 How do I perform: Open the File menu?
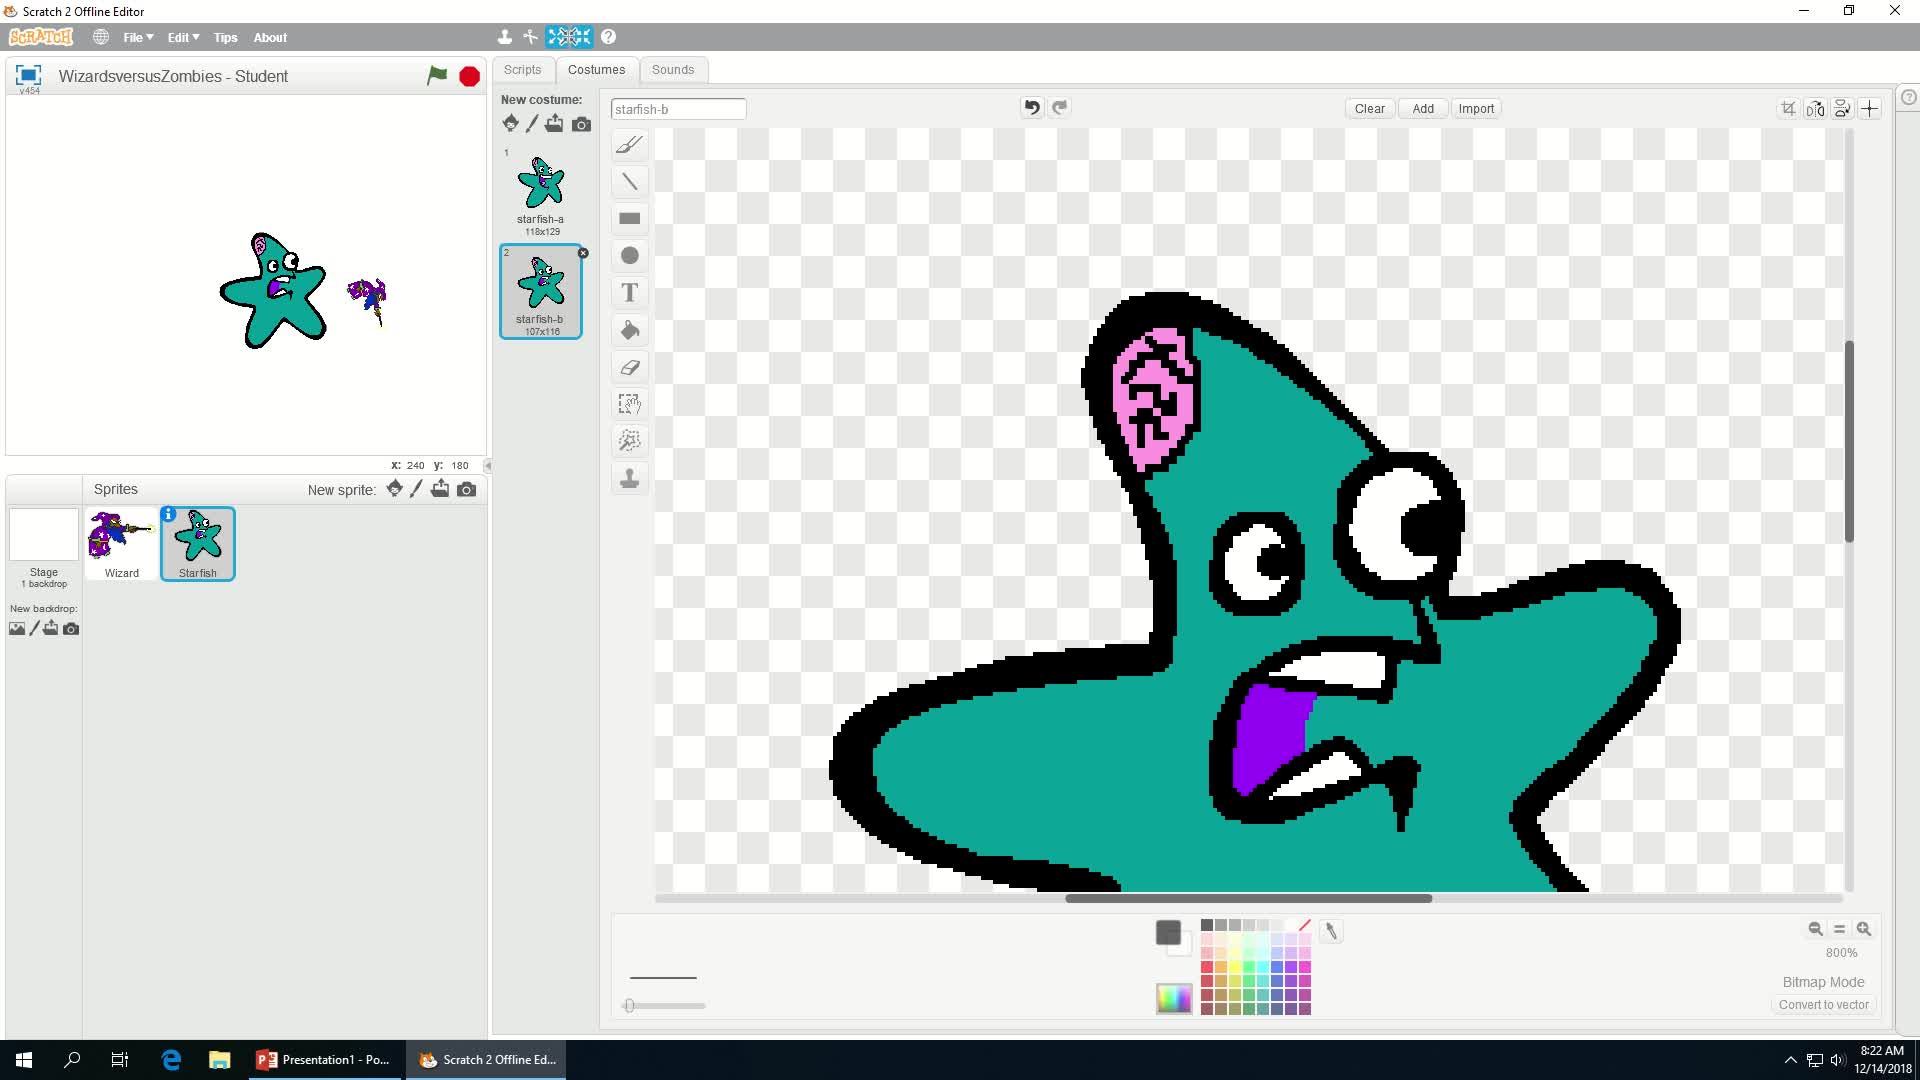(x=138, y=37)
